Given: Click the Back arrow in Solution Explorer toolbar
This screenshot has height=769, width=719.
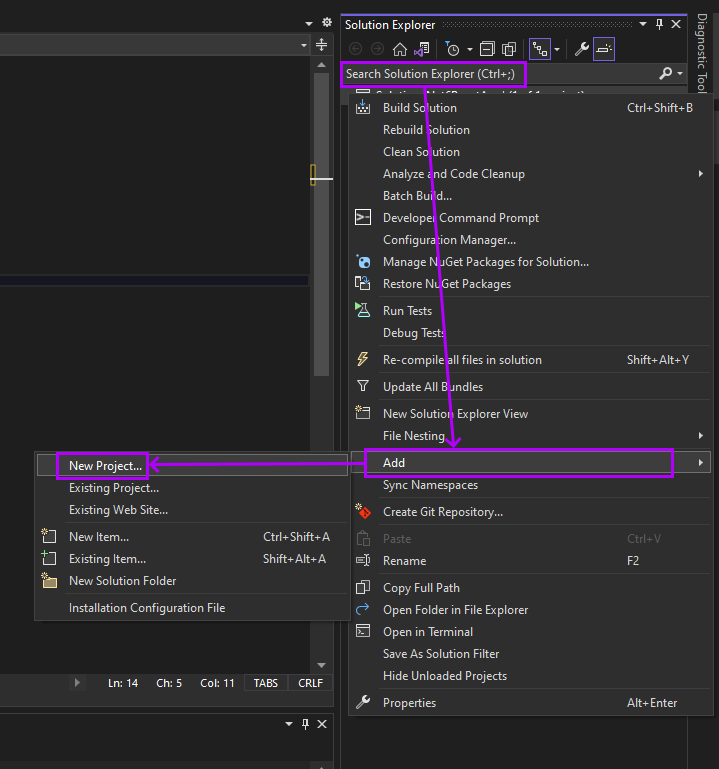Looking at the screenshot, I should [356, 49].
